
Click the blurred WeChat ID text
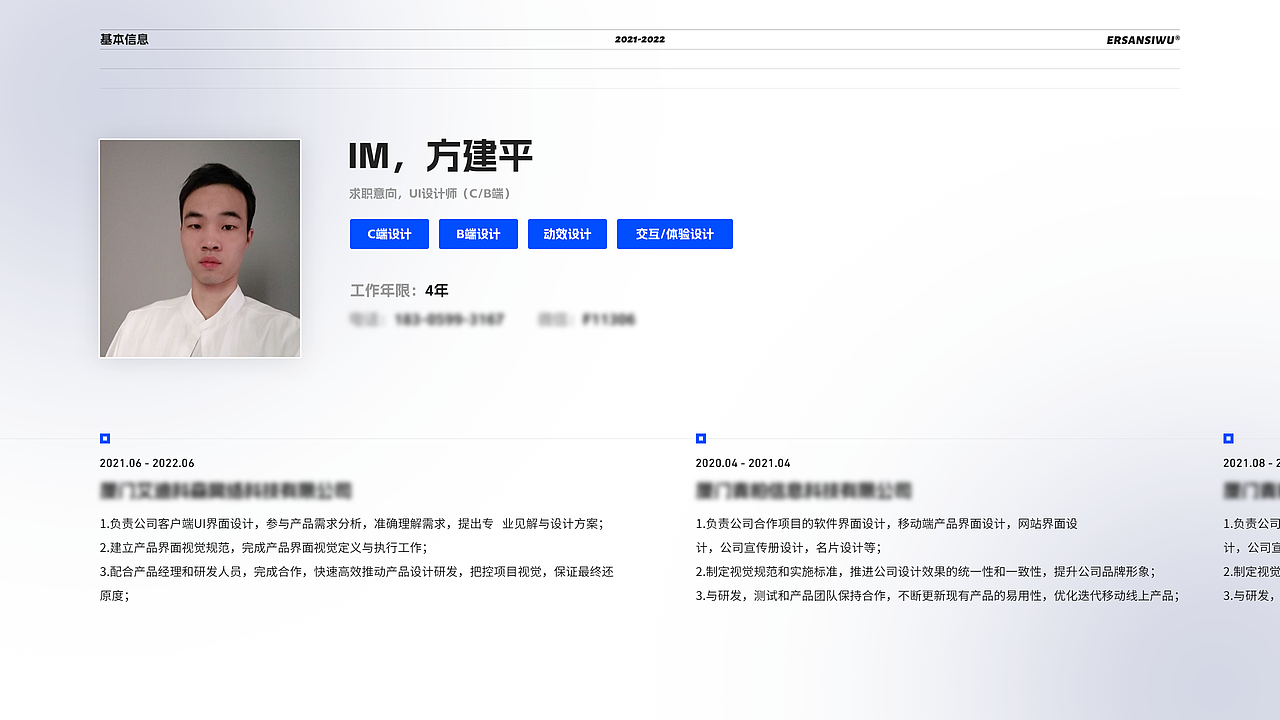586,319
